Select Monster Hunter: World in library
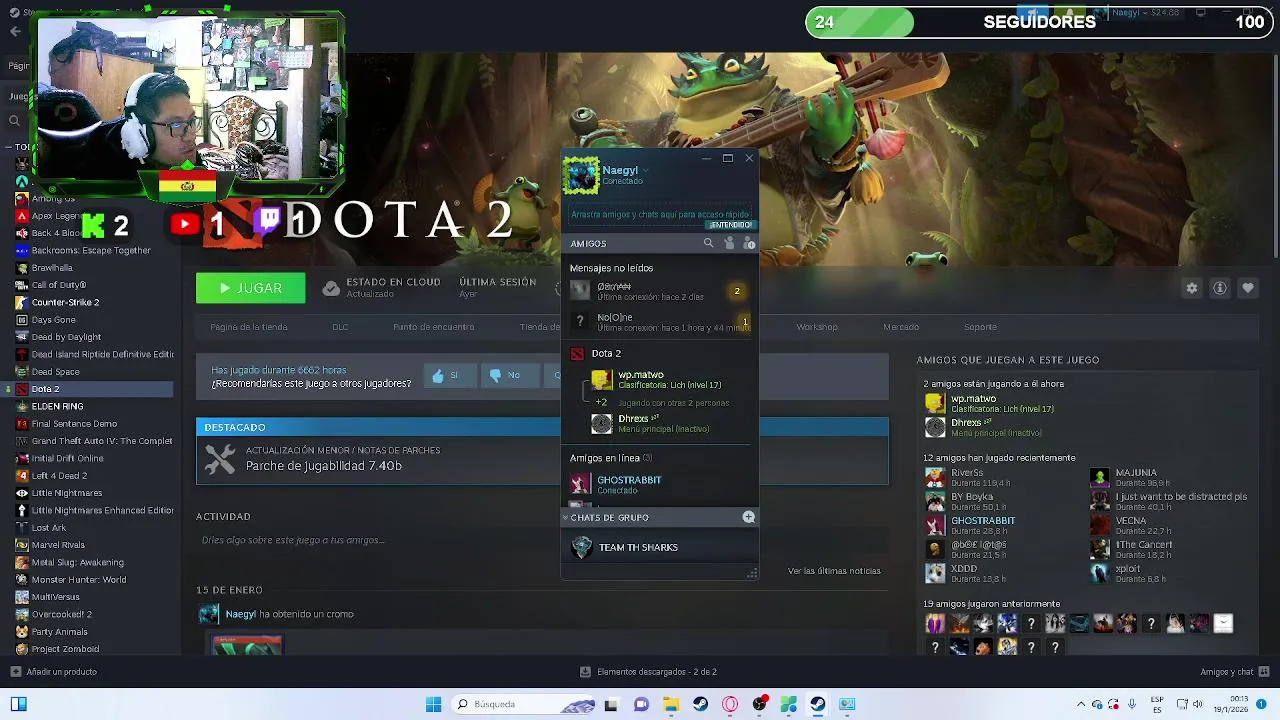 click(90, 580)
